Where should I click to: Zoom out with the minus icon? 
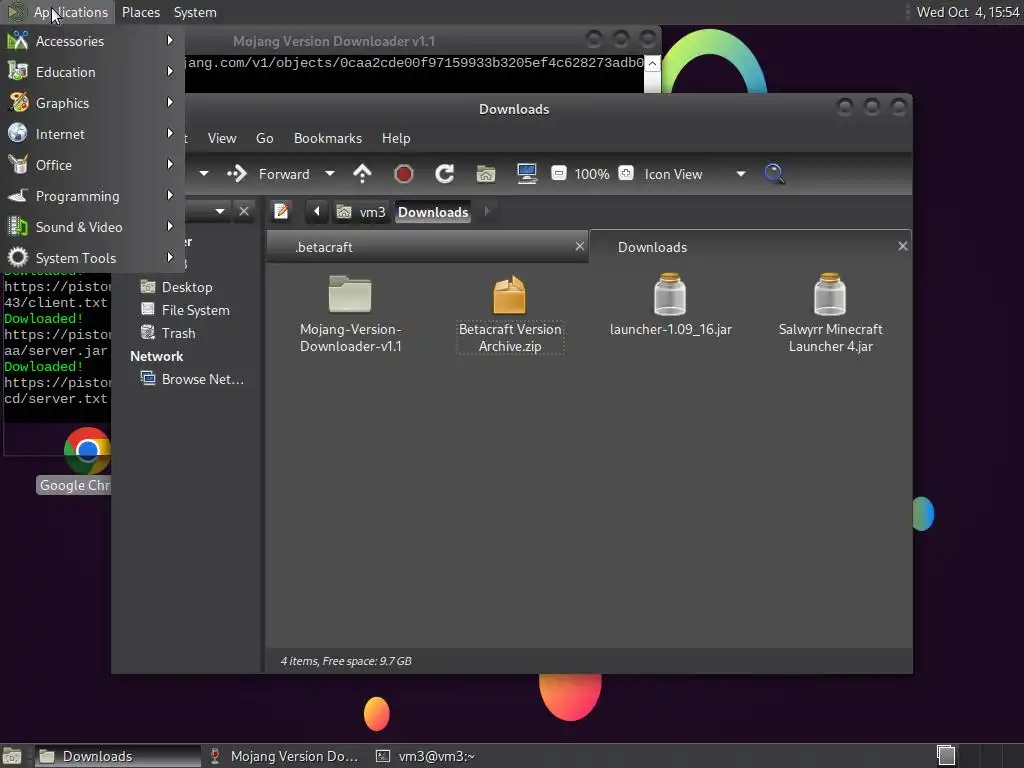click(558, 173)
